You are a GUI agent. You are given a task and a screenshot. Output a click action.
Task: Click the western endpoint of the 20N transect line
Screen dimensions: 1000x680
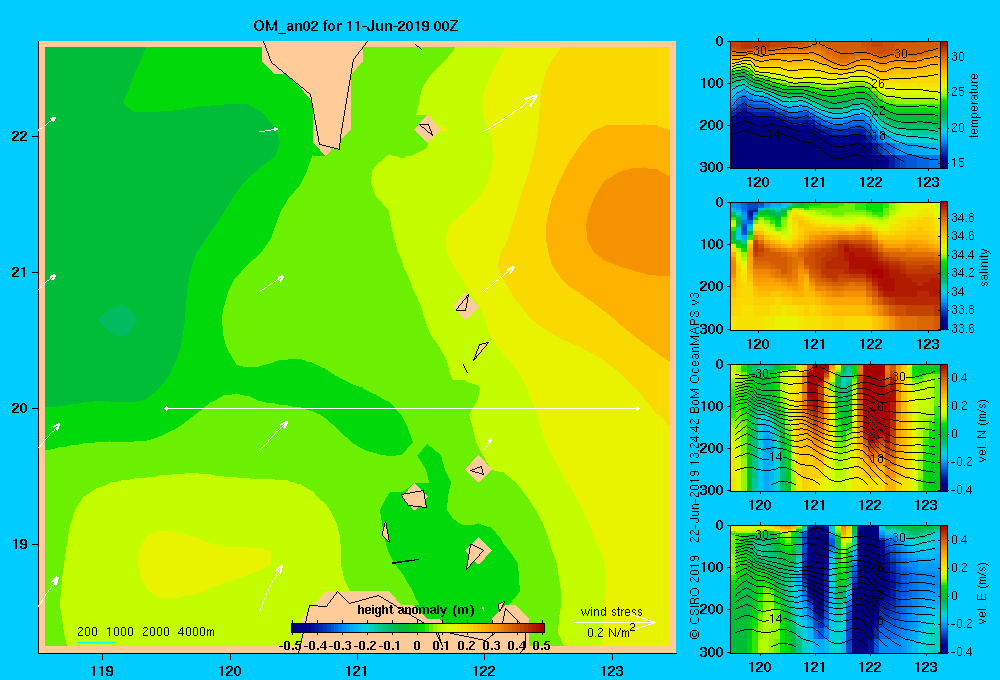166,408
